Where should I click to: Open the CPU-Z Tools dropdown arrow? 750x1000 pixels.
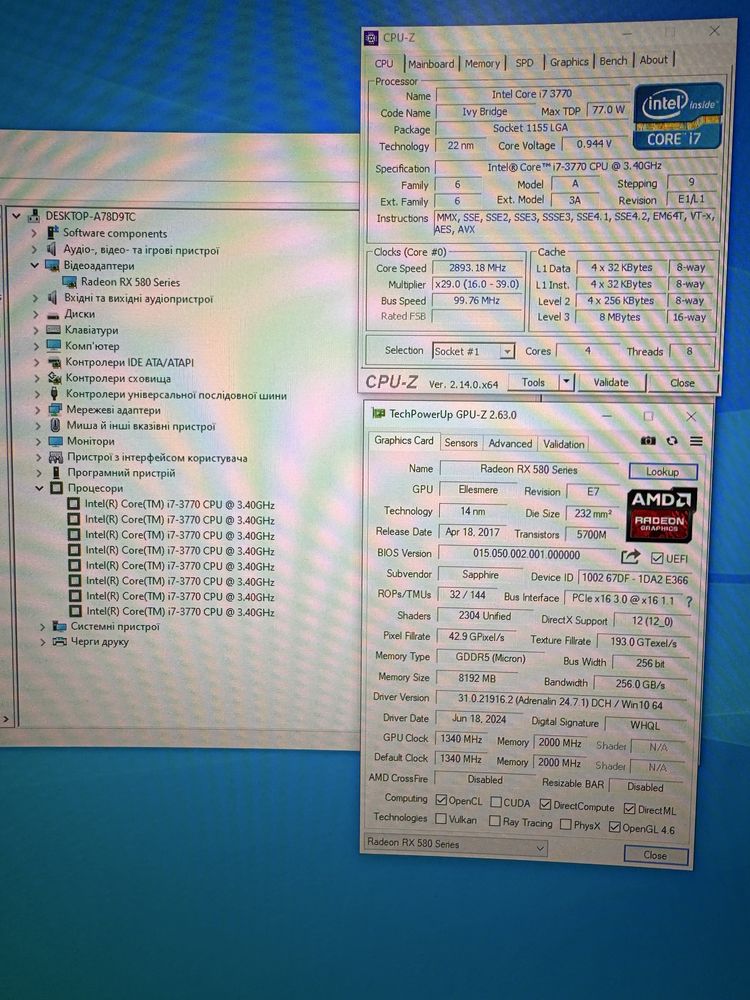566,381
